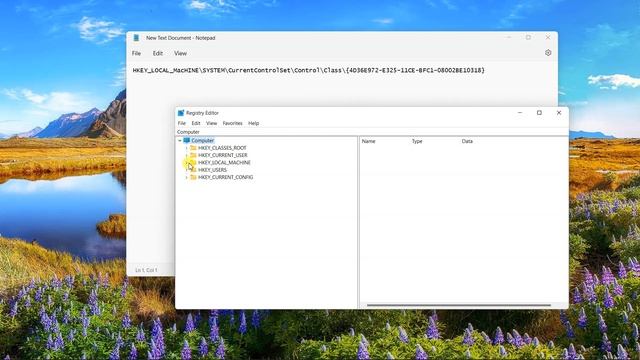The height and width of the screenshot is (360, 640).
Task: Expand the HKEY_CLASSES_ROOT node arrow
Action: (187, 148)
